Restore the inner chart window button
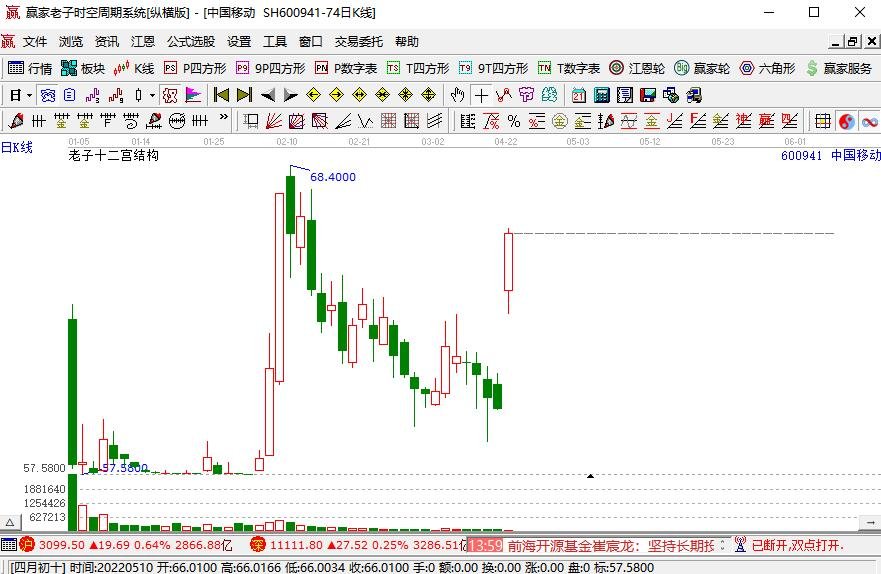This screenshot has height=574, width=881. coord(853,42)
